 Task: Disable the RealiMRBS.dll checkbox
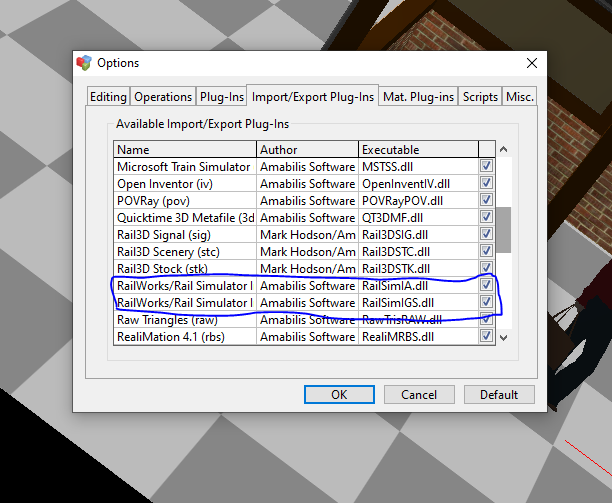click(x=486, y=336)
